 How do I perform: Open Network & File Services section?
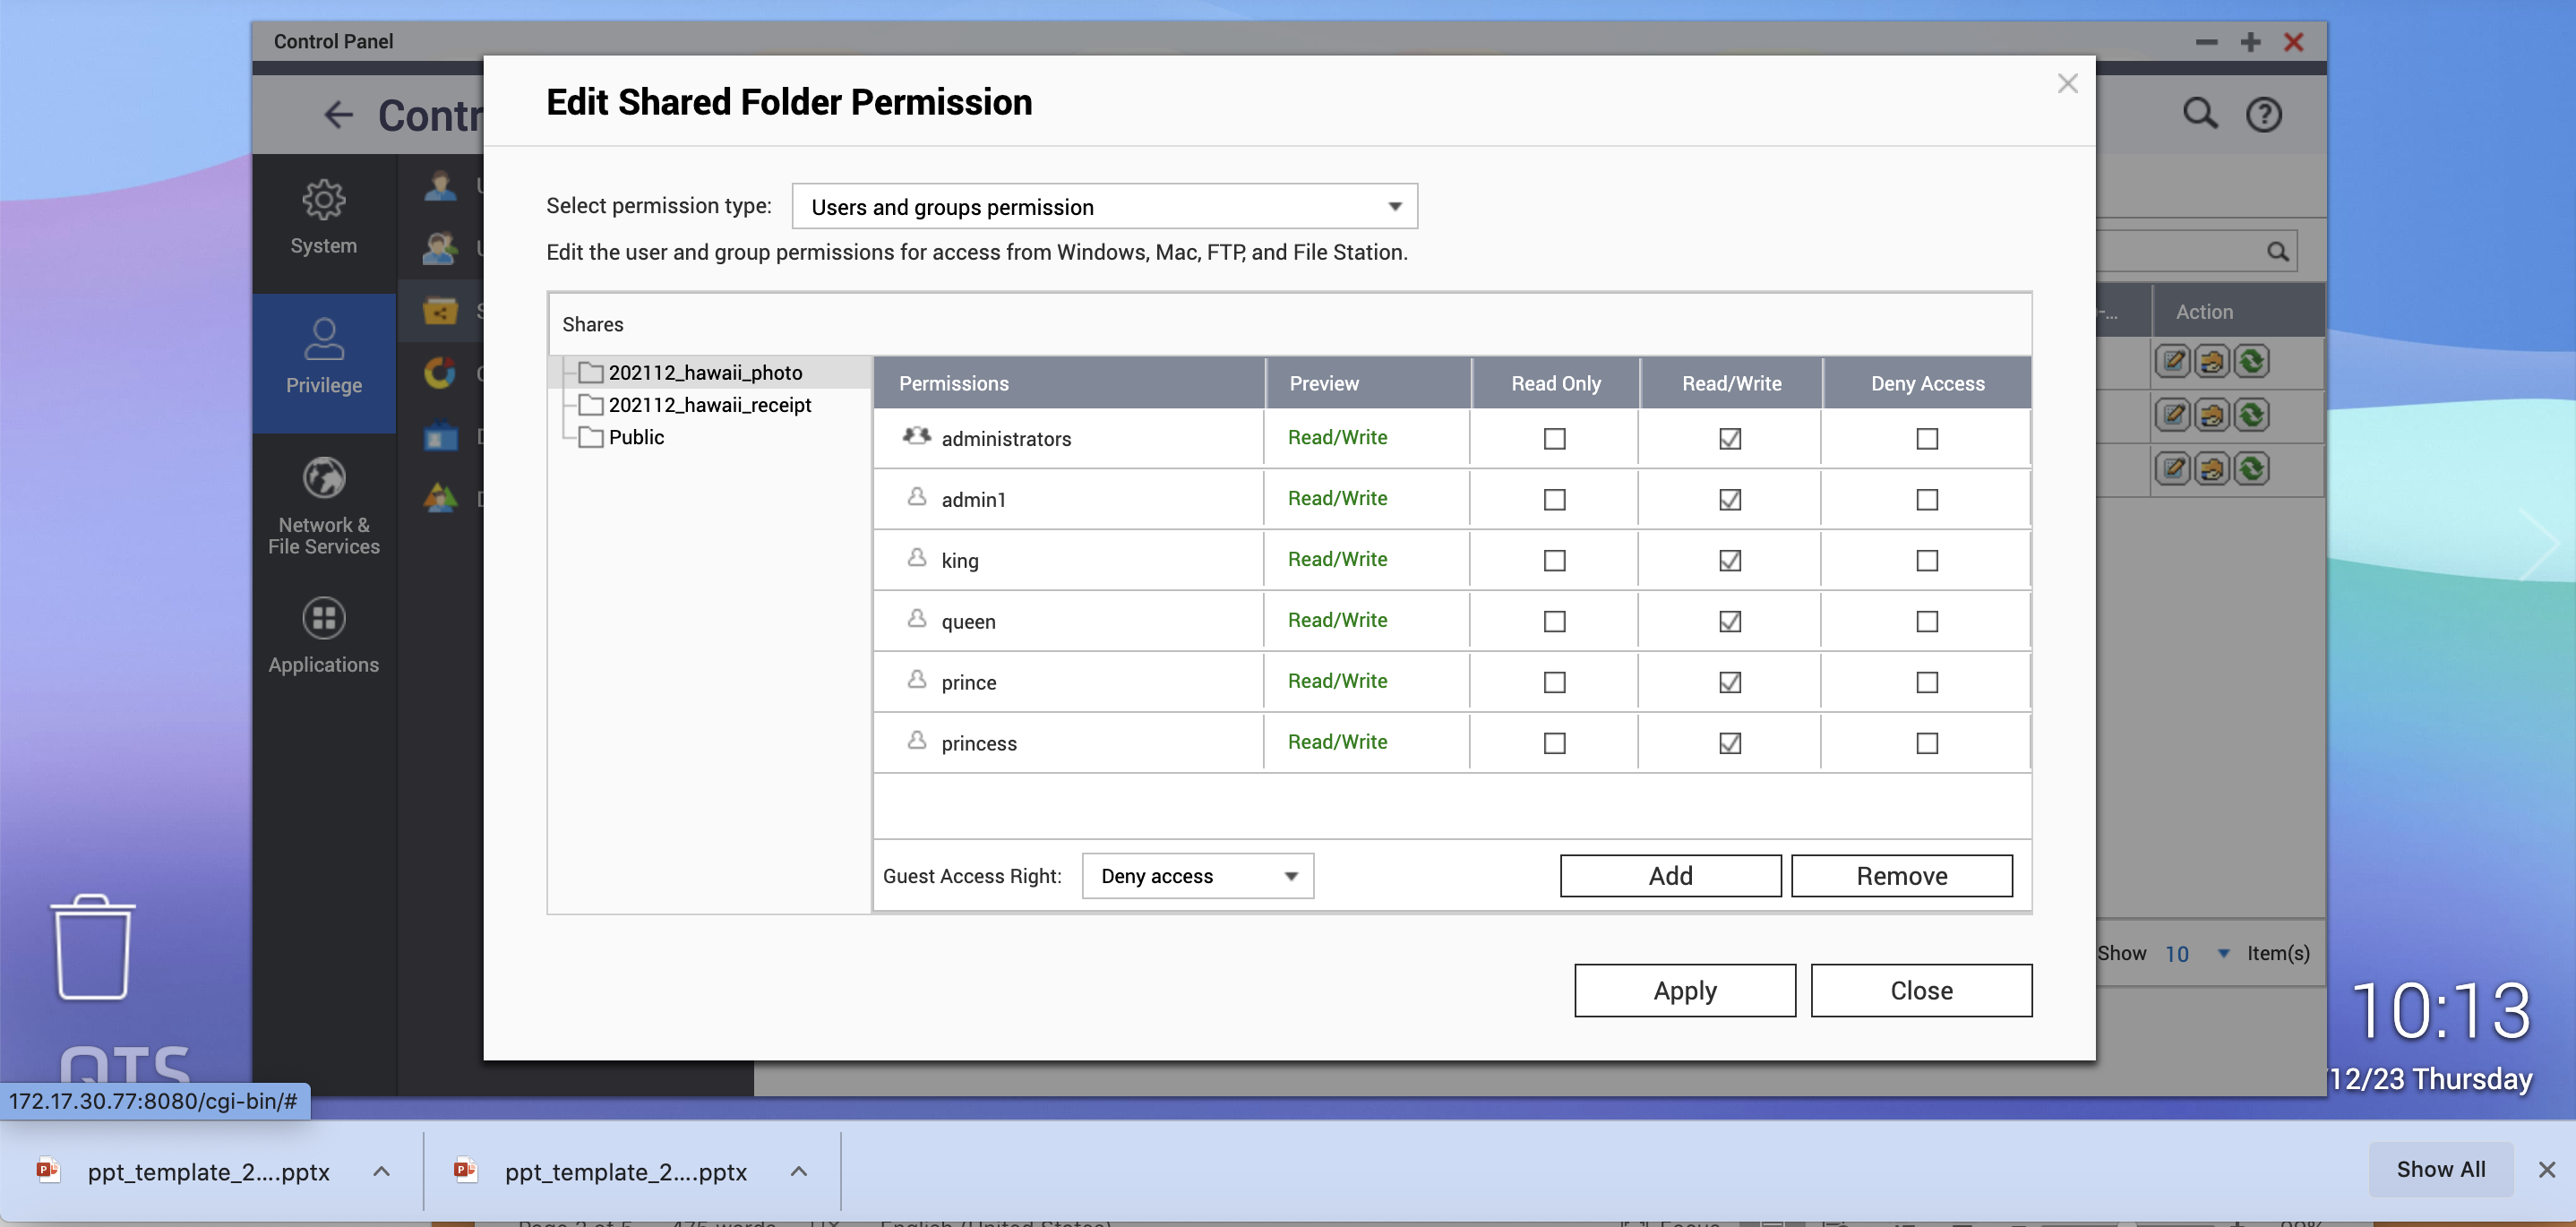point(324,505)
